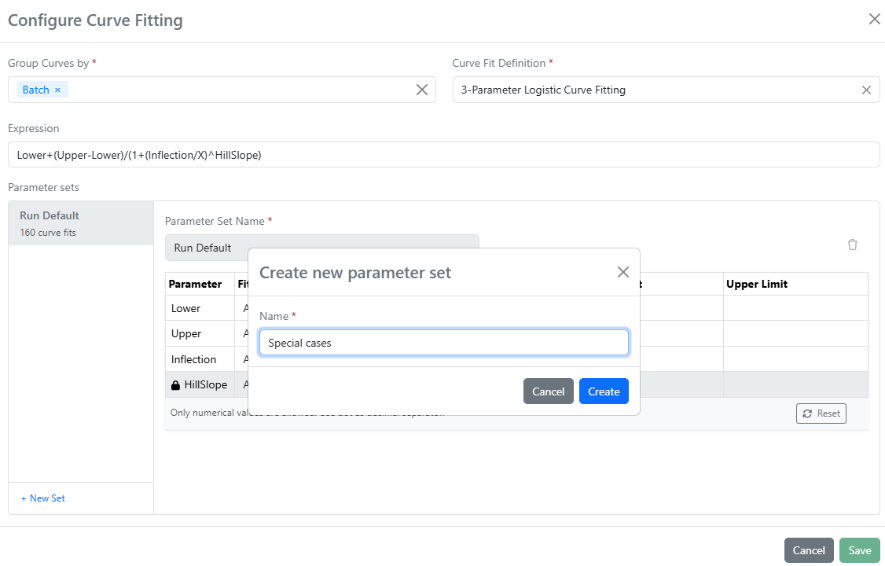
Task: Save the curve fitting configuration
Action: (859, 550)
